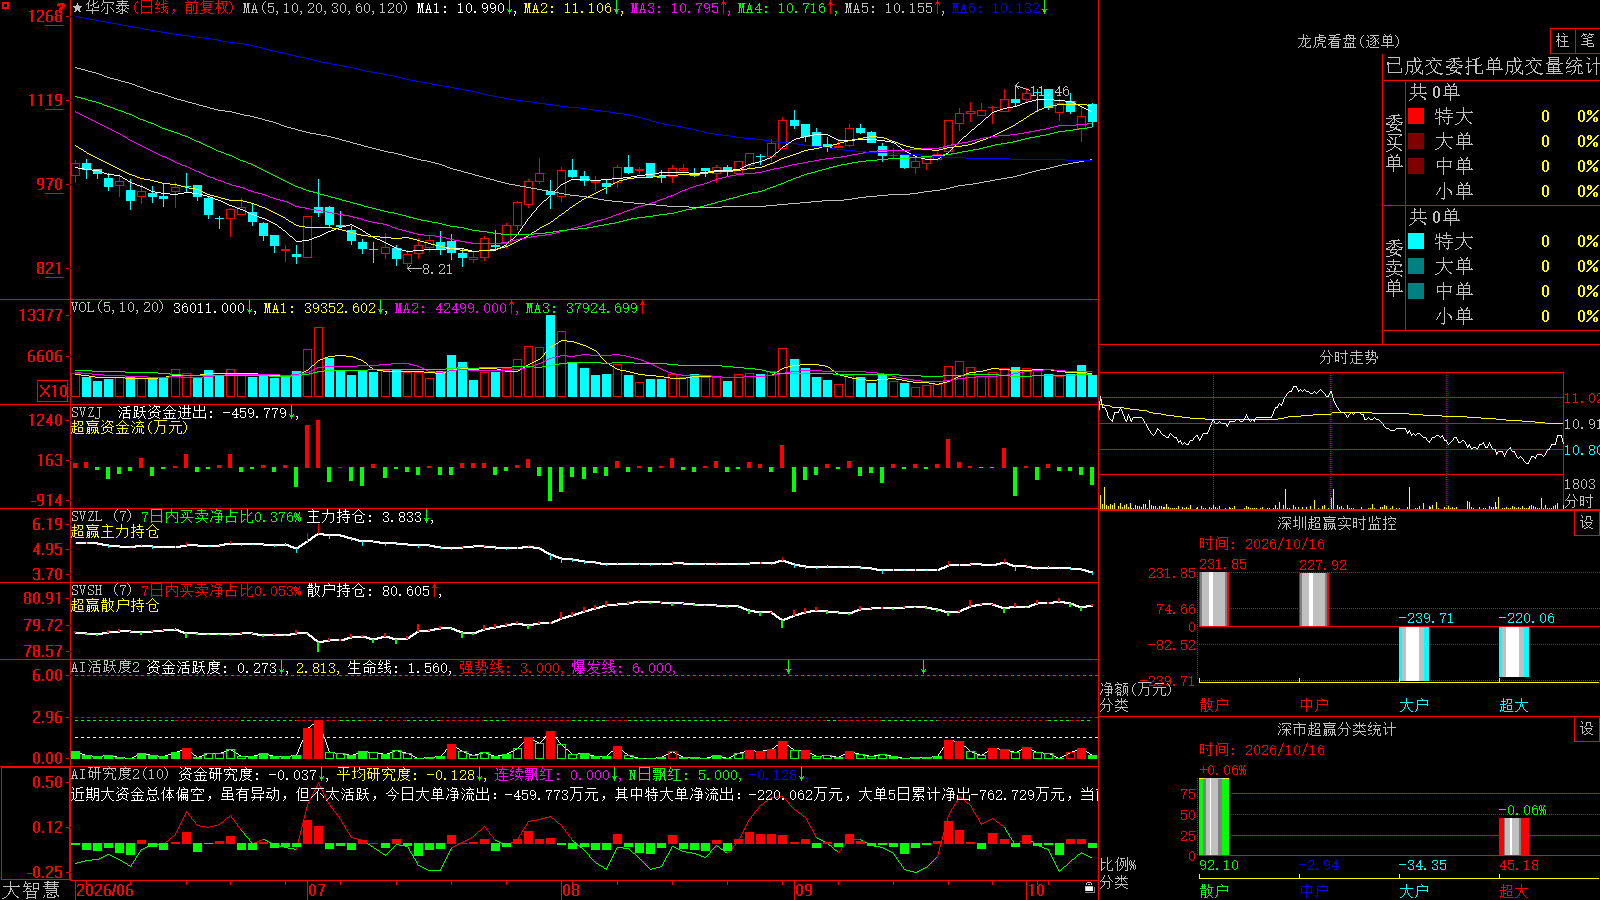Click the 中户 bar showing 227.92

(x=1314, y=599)
